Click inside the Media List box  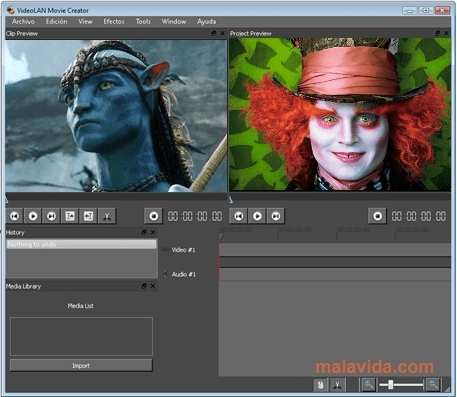81,336
